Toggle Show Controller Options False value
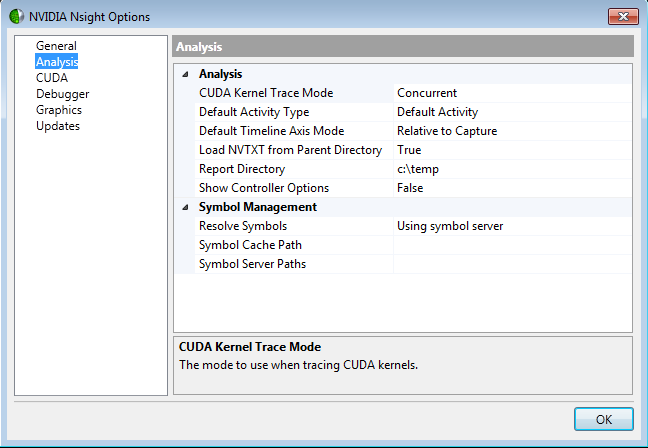This screenshot has height=448, width=648. click(x=511, y=188)
